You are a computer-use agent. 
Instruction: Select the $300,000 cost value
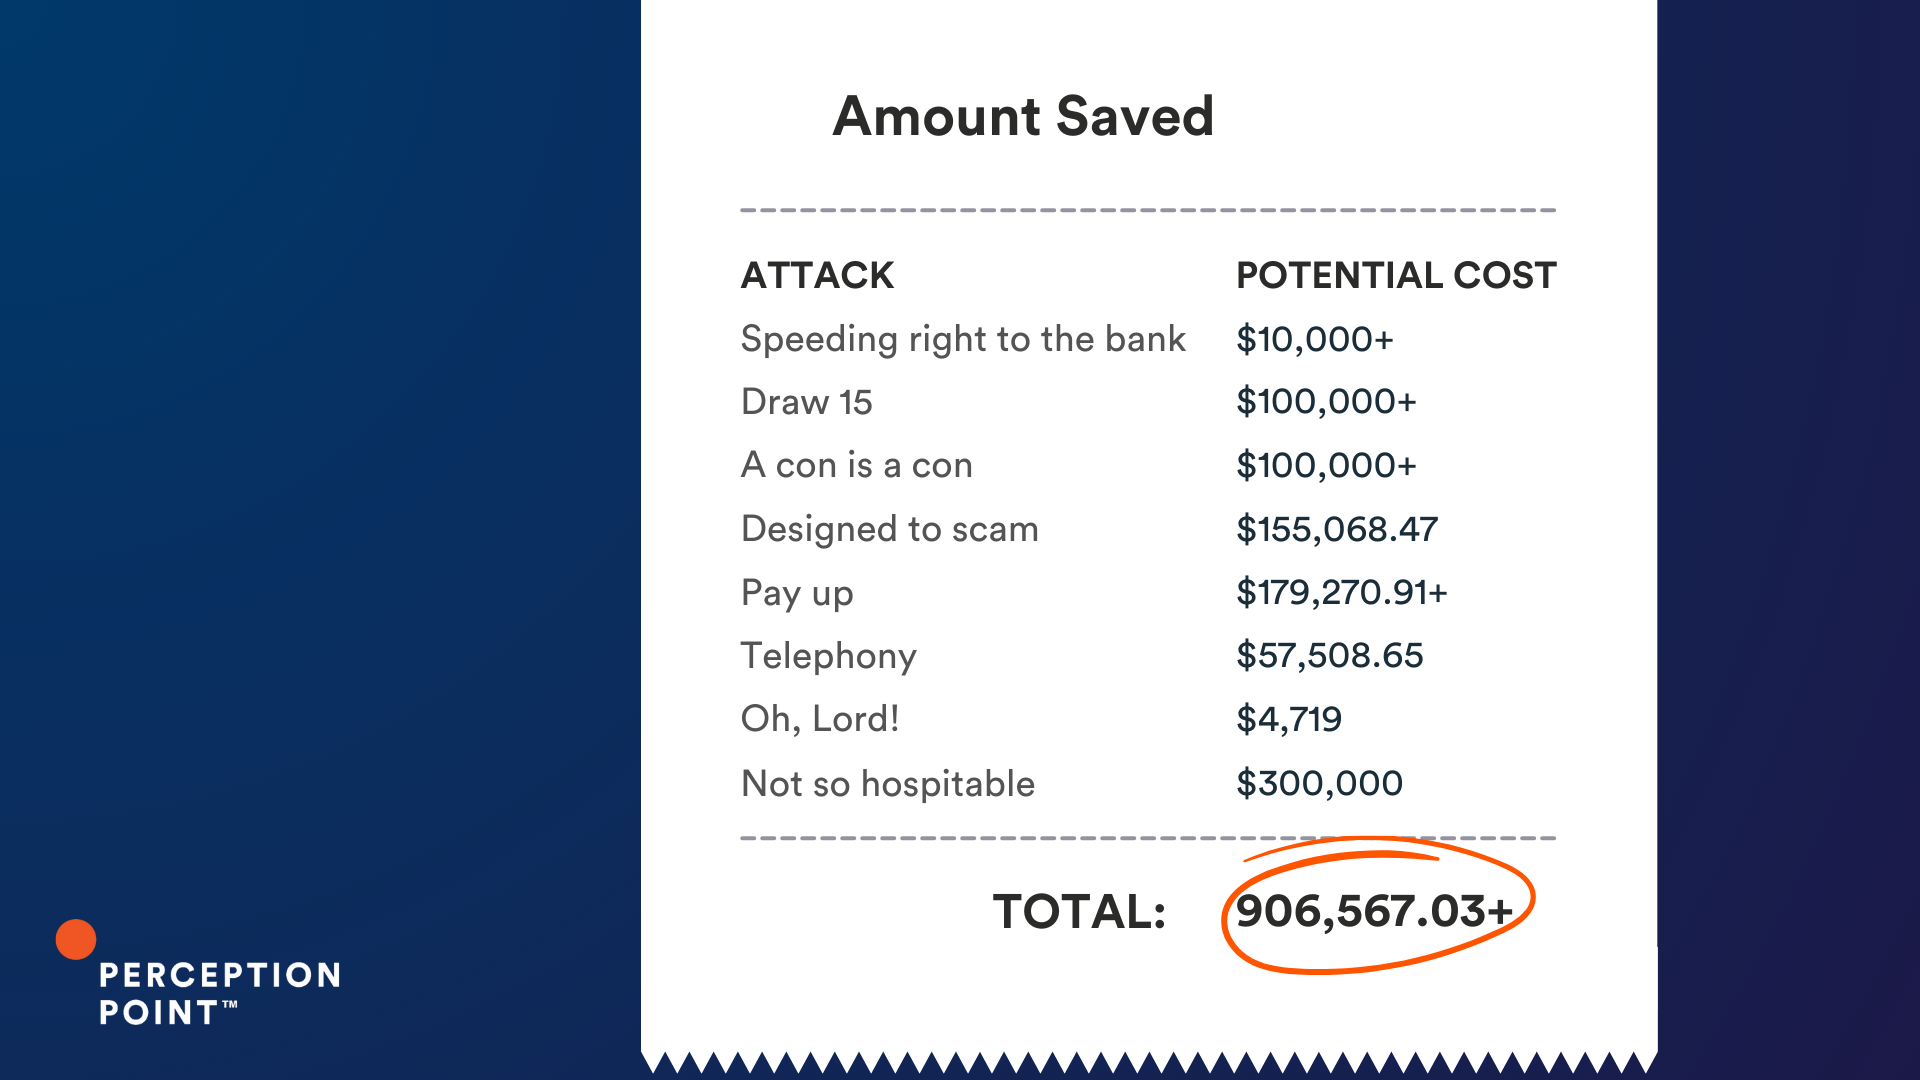pos(1319,783)
